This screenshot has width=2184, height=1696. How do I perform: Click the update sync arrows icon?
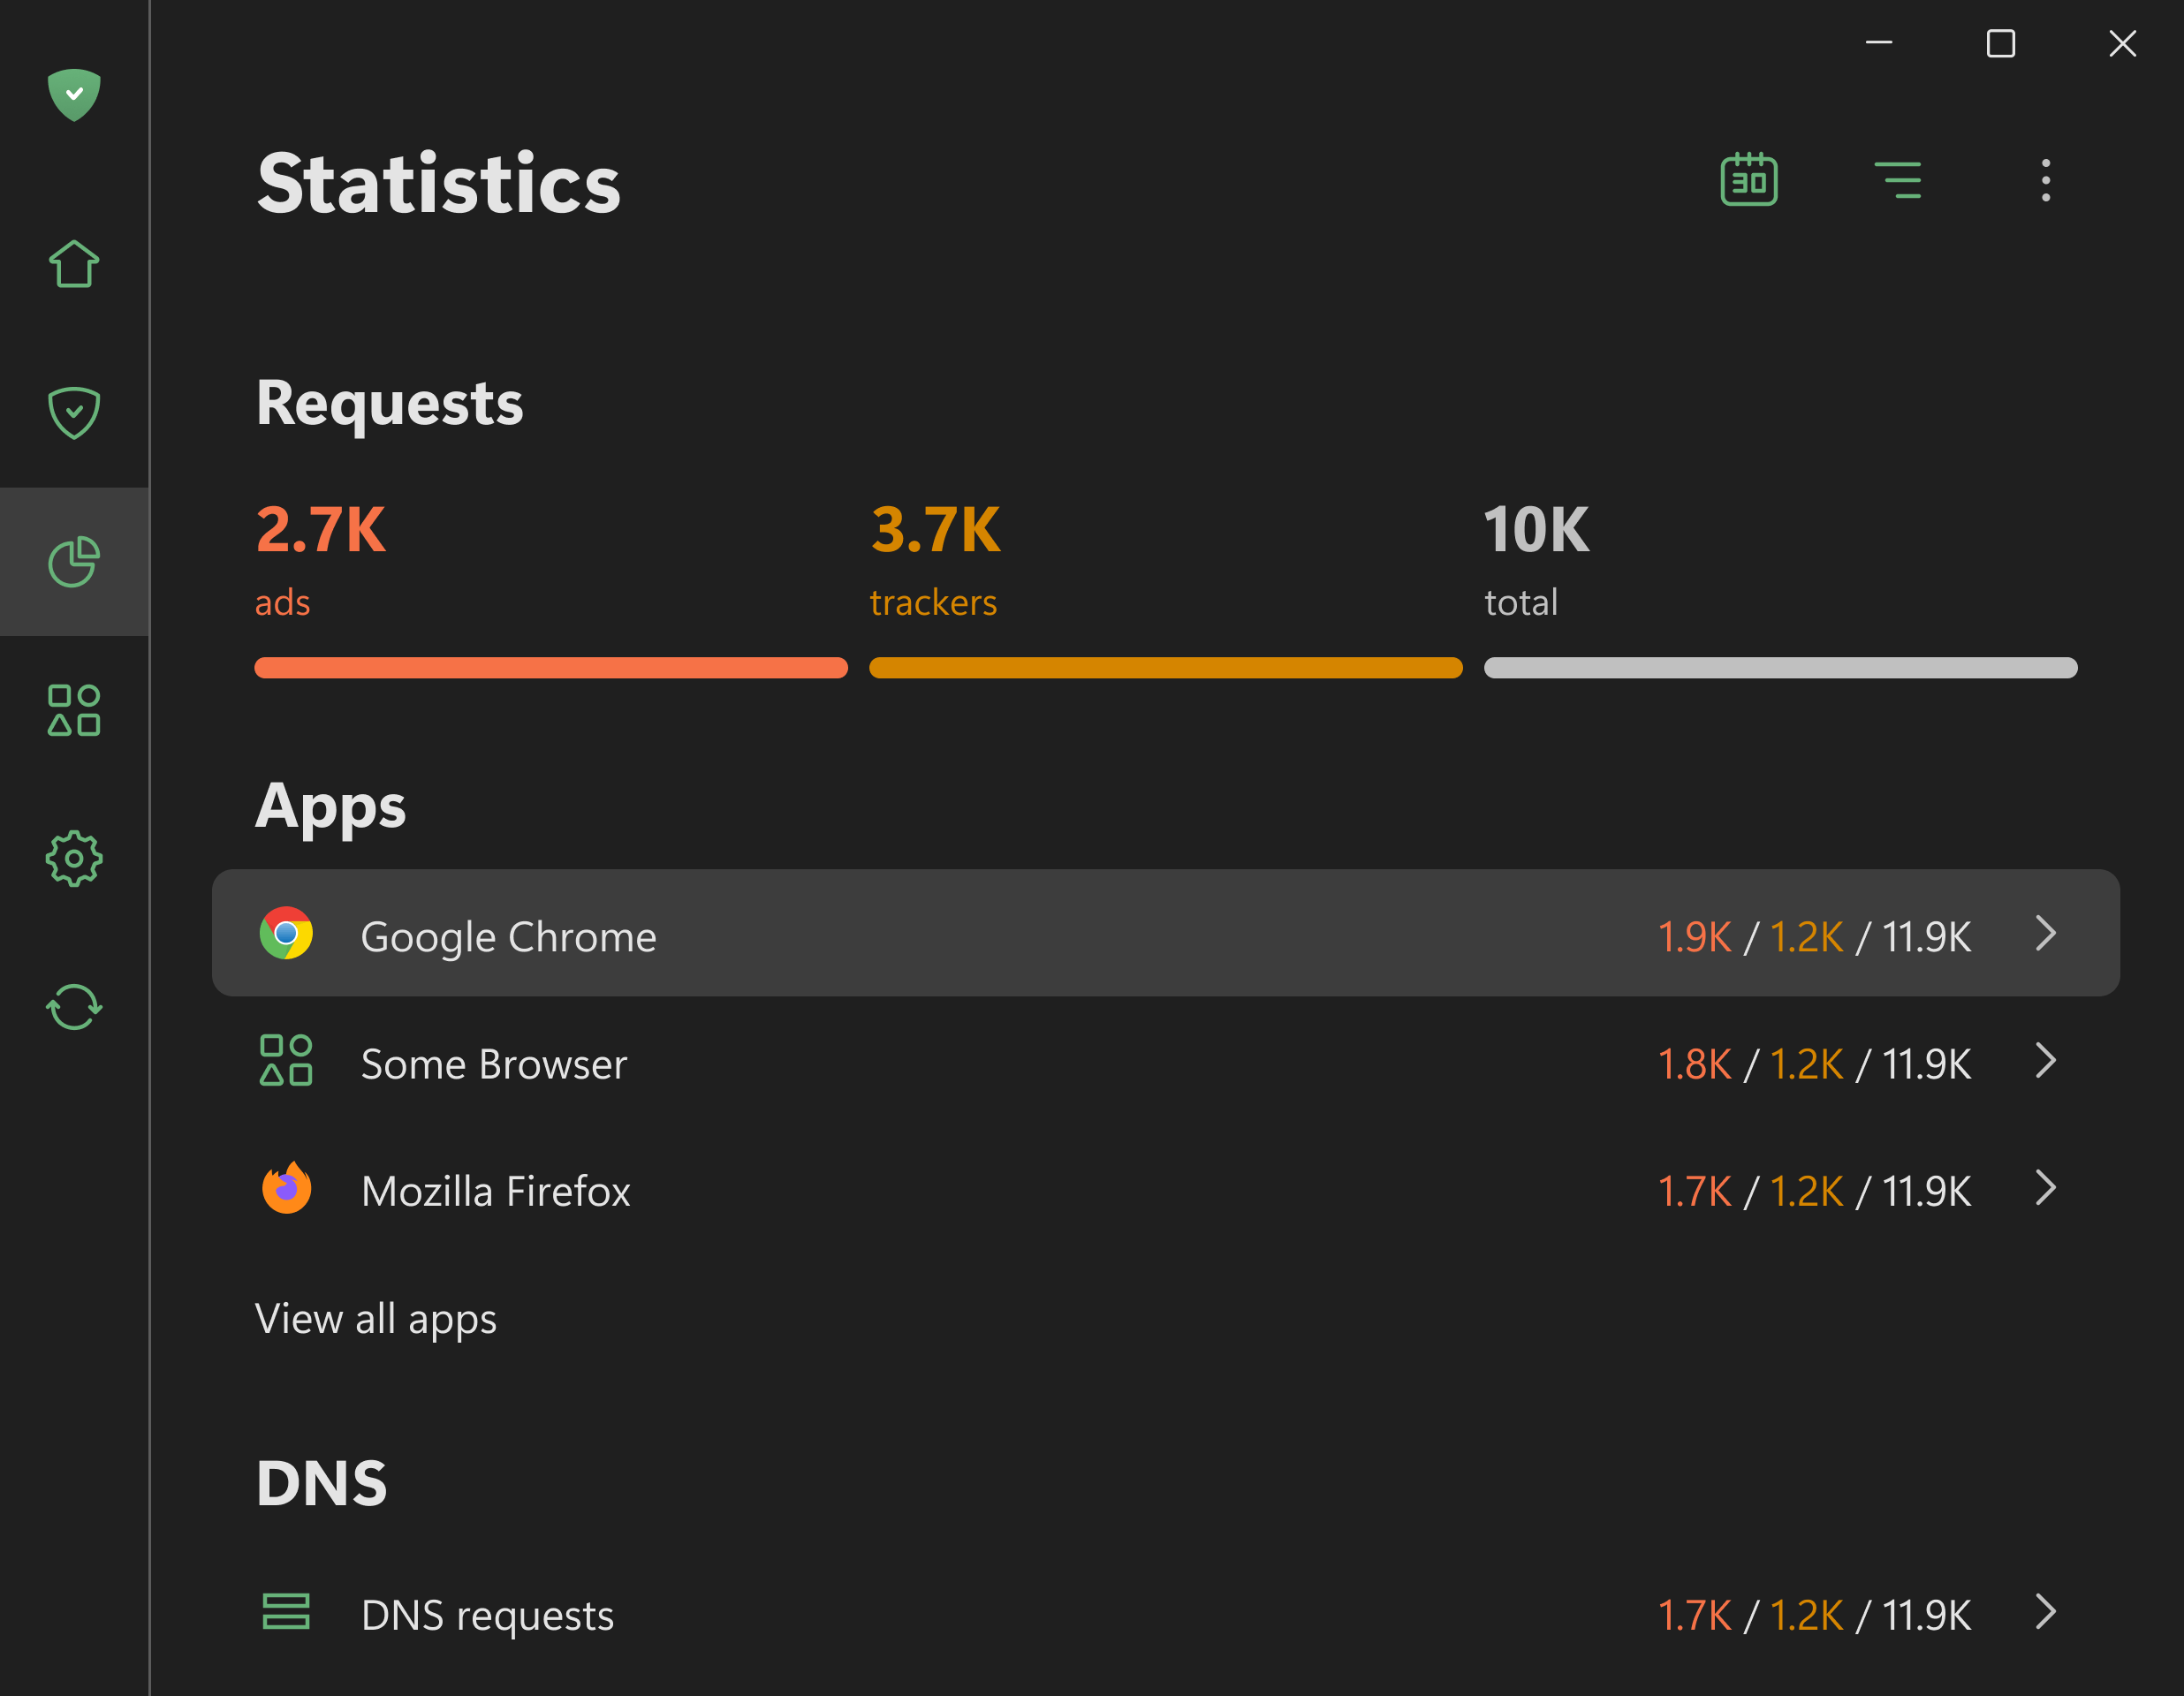pos(74,1006)
